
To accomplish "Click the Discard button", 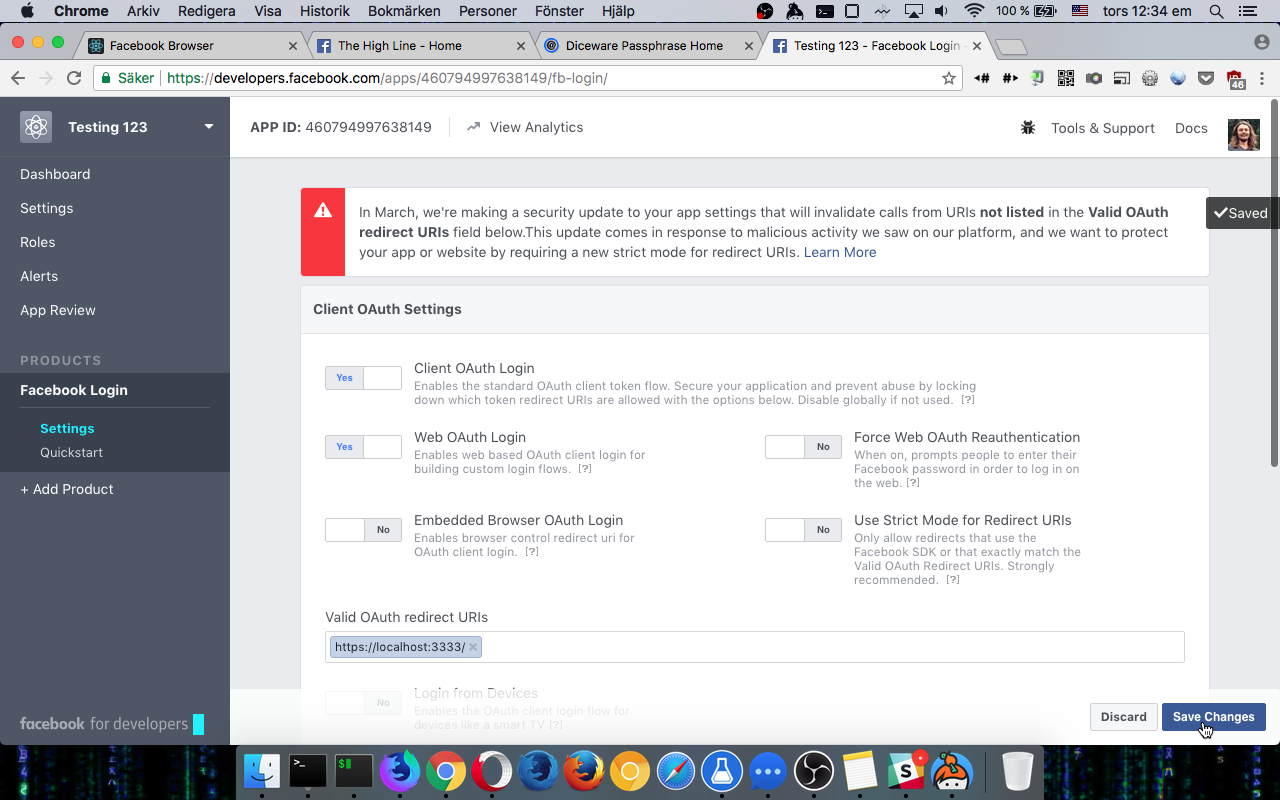I will (1123, 717).
